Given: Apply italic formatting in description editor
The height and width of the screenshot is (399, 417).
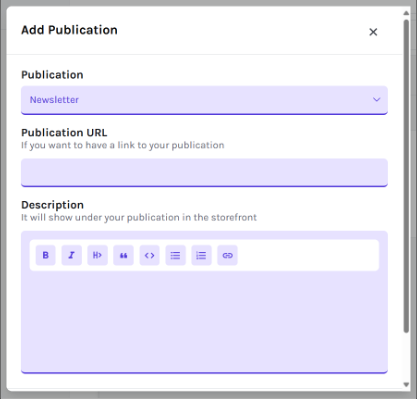Looking at the screenshot, I should click(x=71, y=255).
